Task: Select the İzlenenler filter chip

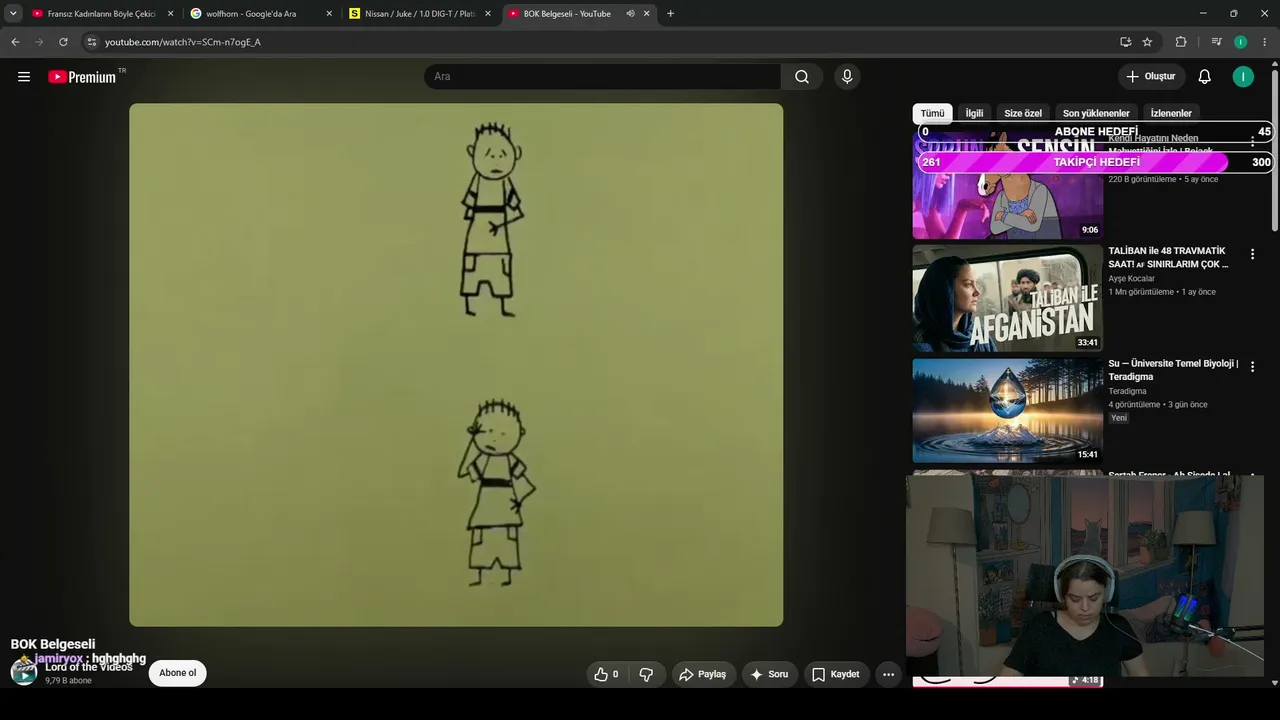Action: (1171, 113)
